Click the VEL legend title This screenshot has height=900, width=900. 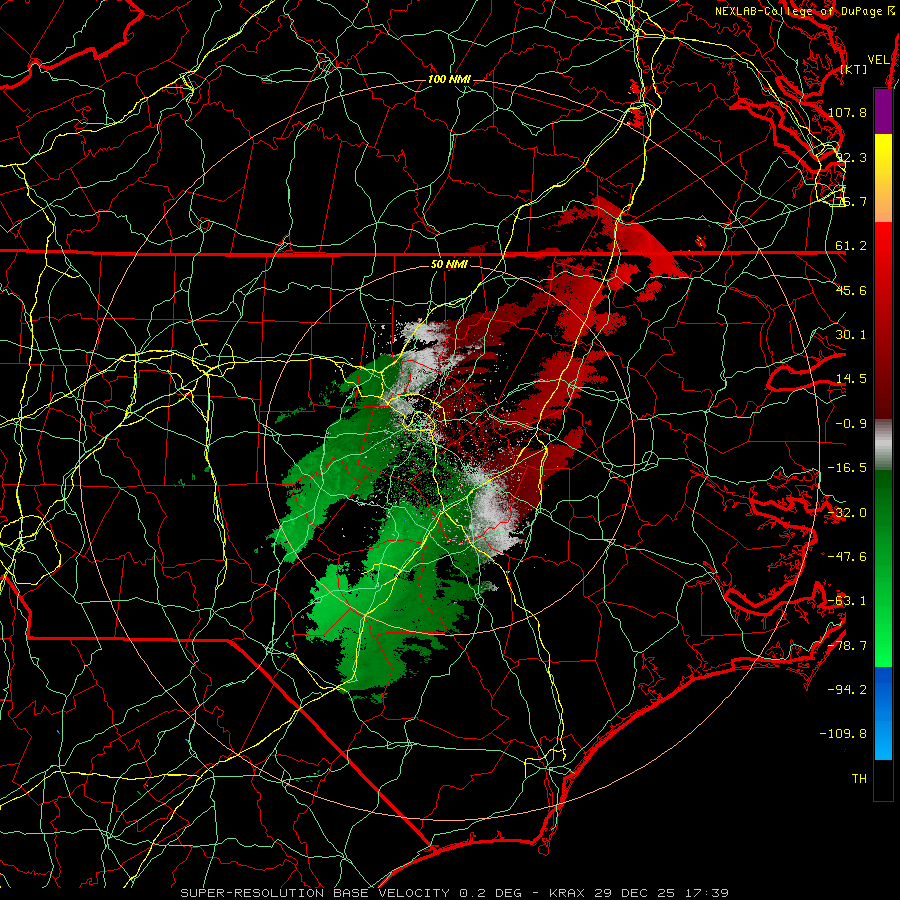tap(878, 59)
